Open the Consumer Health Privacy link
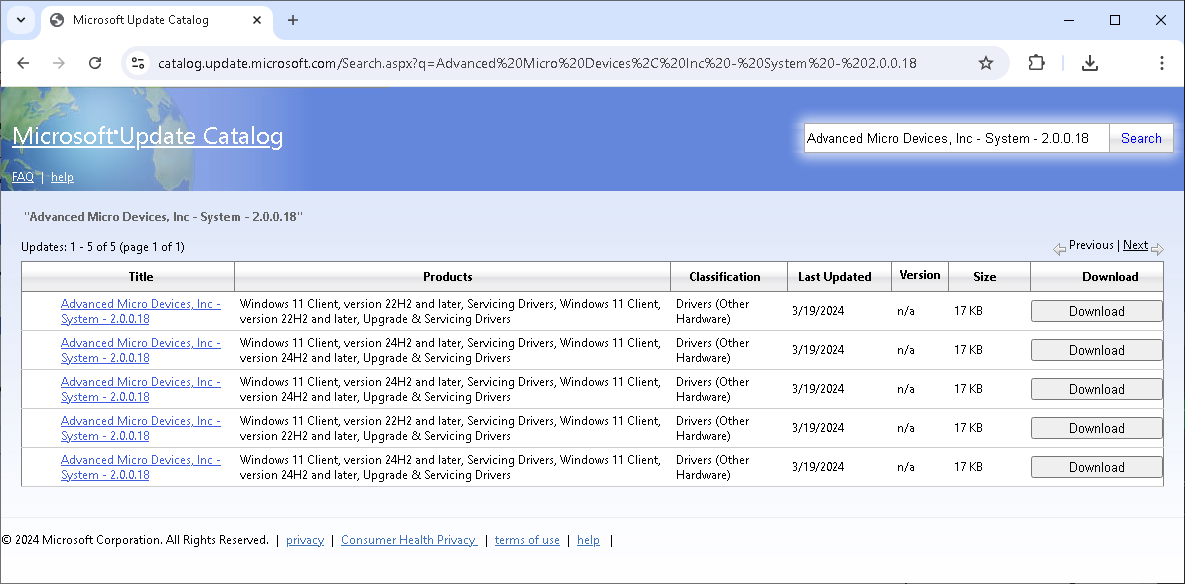Viewport: 1185px width, 584px height. [x=409, y=540]
